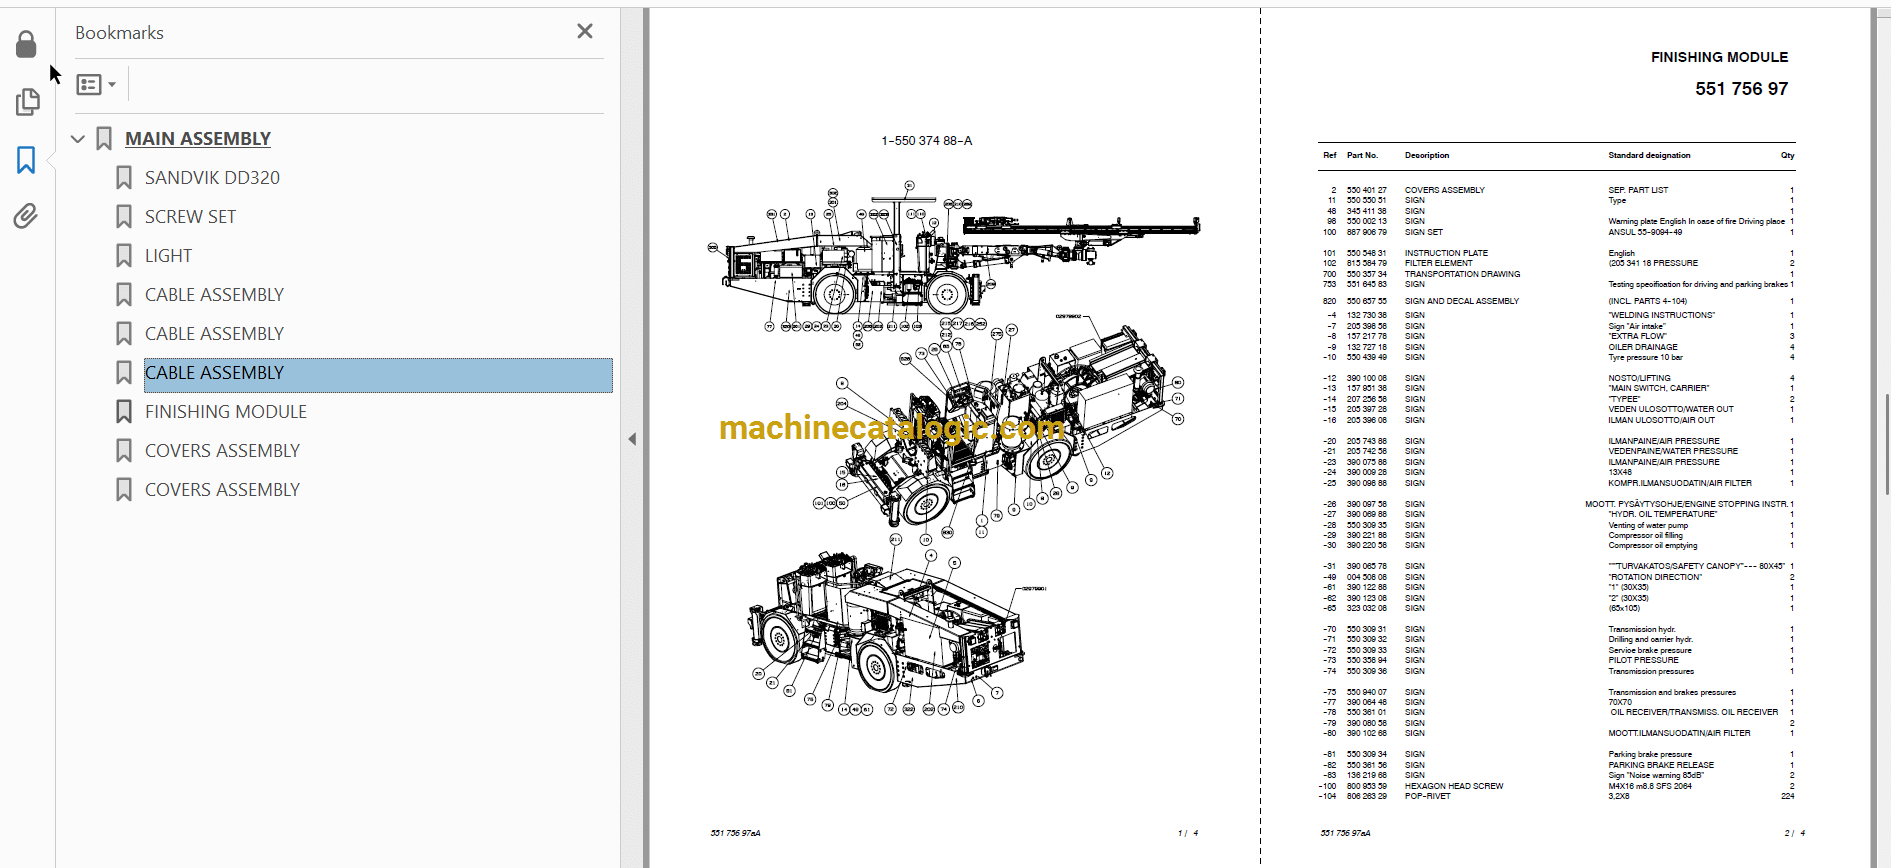Click the "WELDING INSTRUCTIONS" designation text
The height and width of the screenshot is (868, 1891).
tap(1661, 315)
